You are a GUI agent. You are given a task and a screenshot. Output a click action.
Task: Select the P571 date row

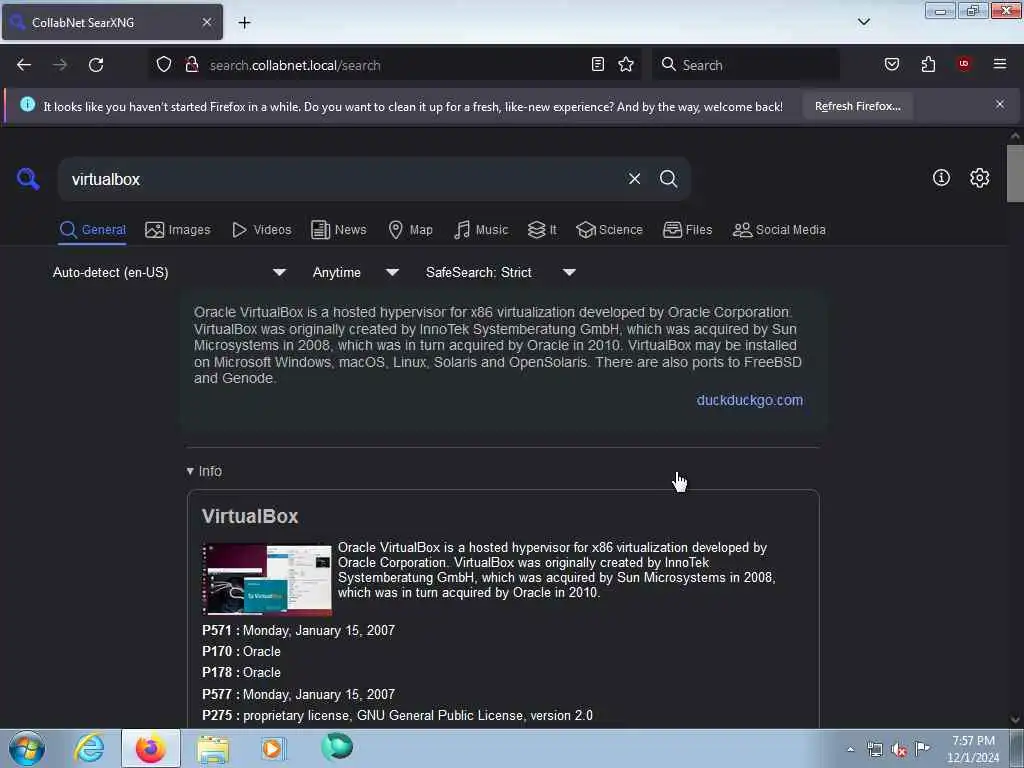(298, 630)
